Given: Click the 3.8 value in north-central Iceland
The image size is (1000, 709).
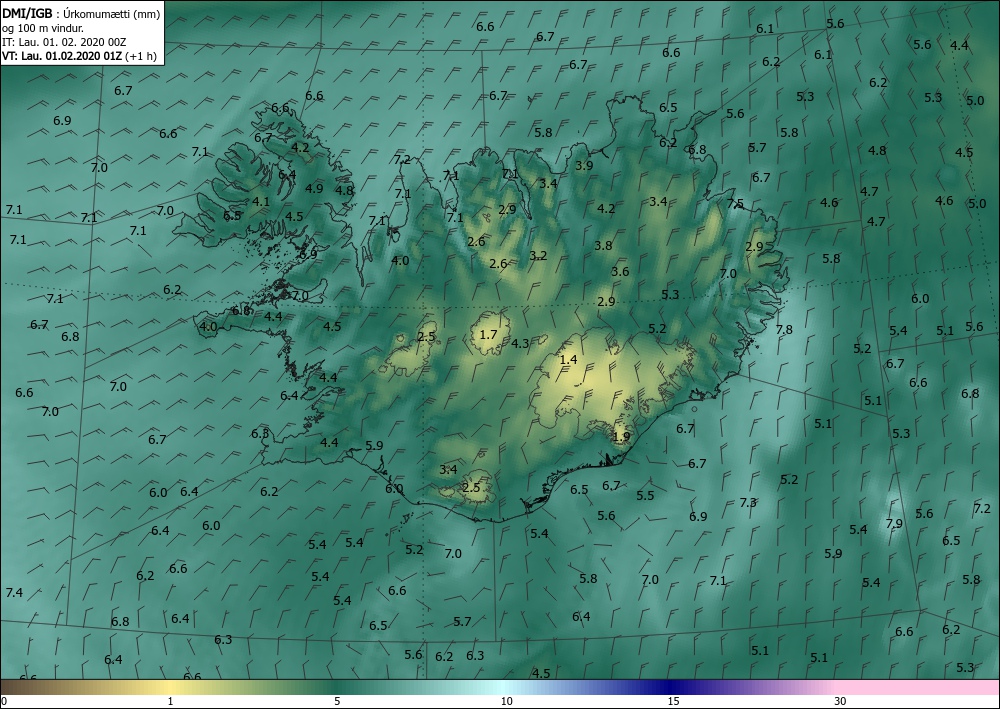Looking at the screenshot, I should tap(603, 245).
